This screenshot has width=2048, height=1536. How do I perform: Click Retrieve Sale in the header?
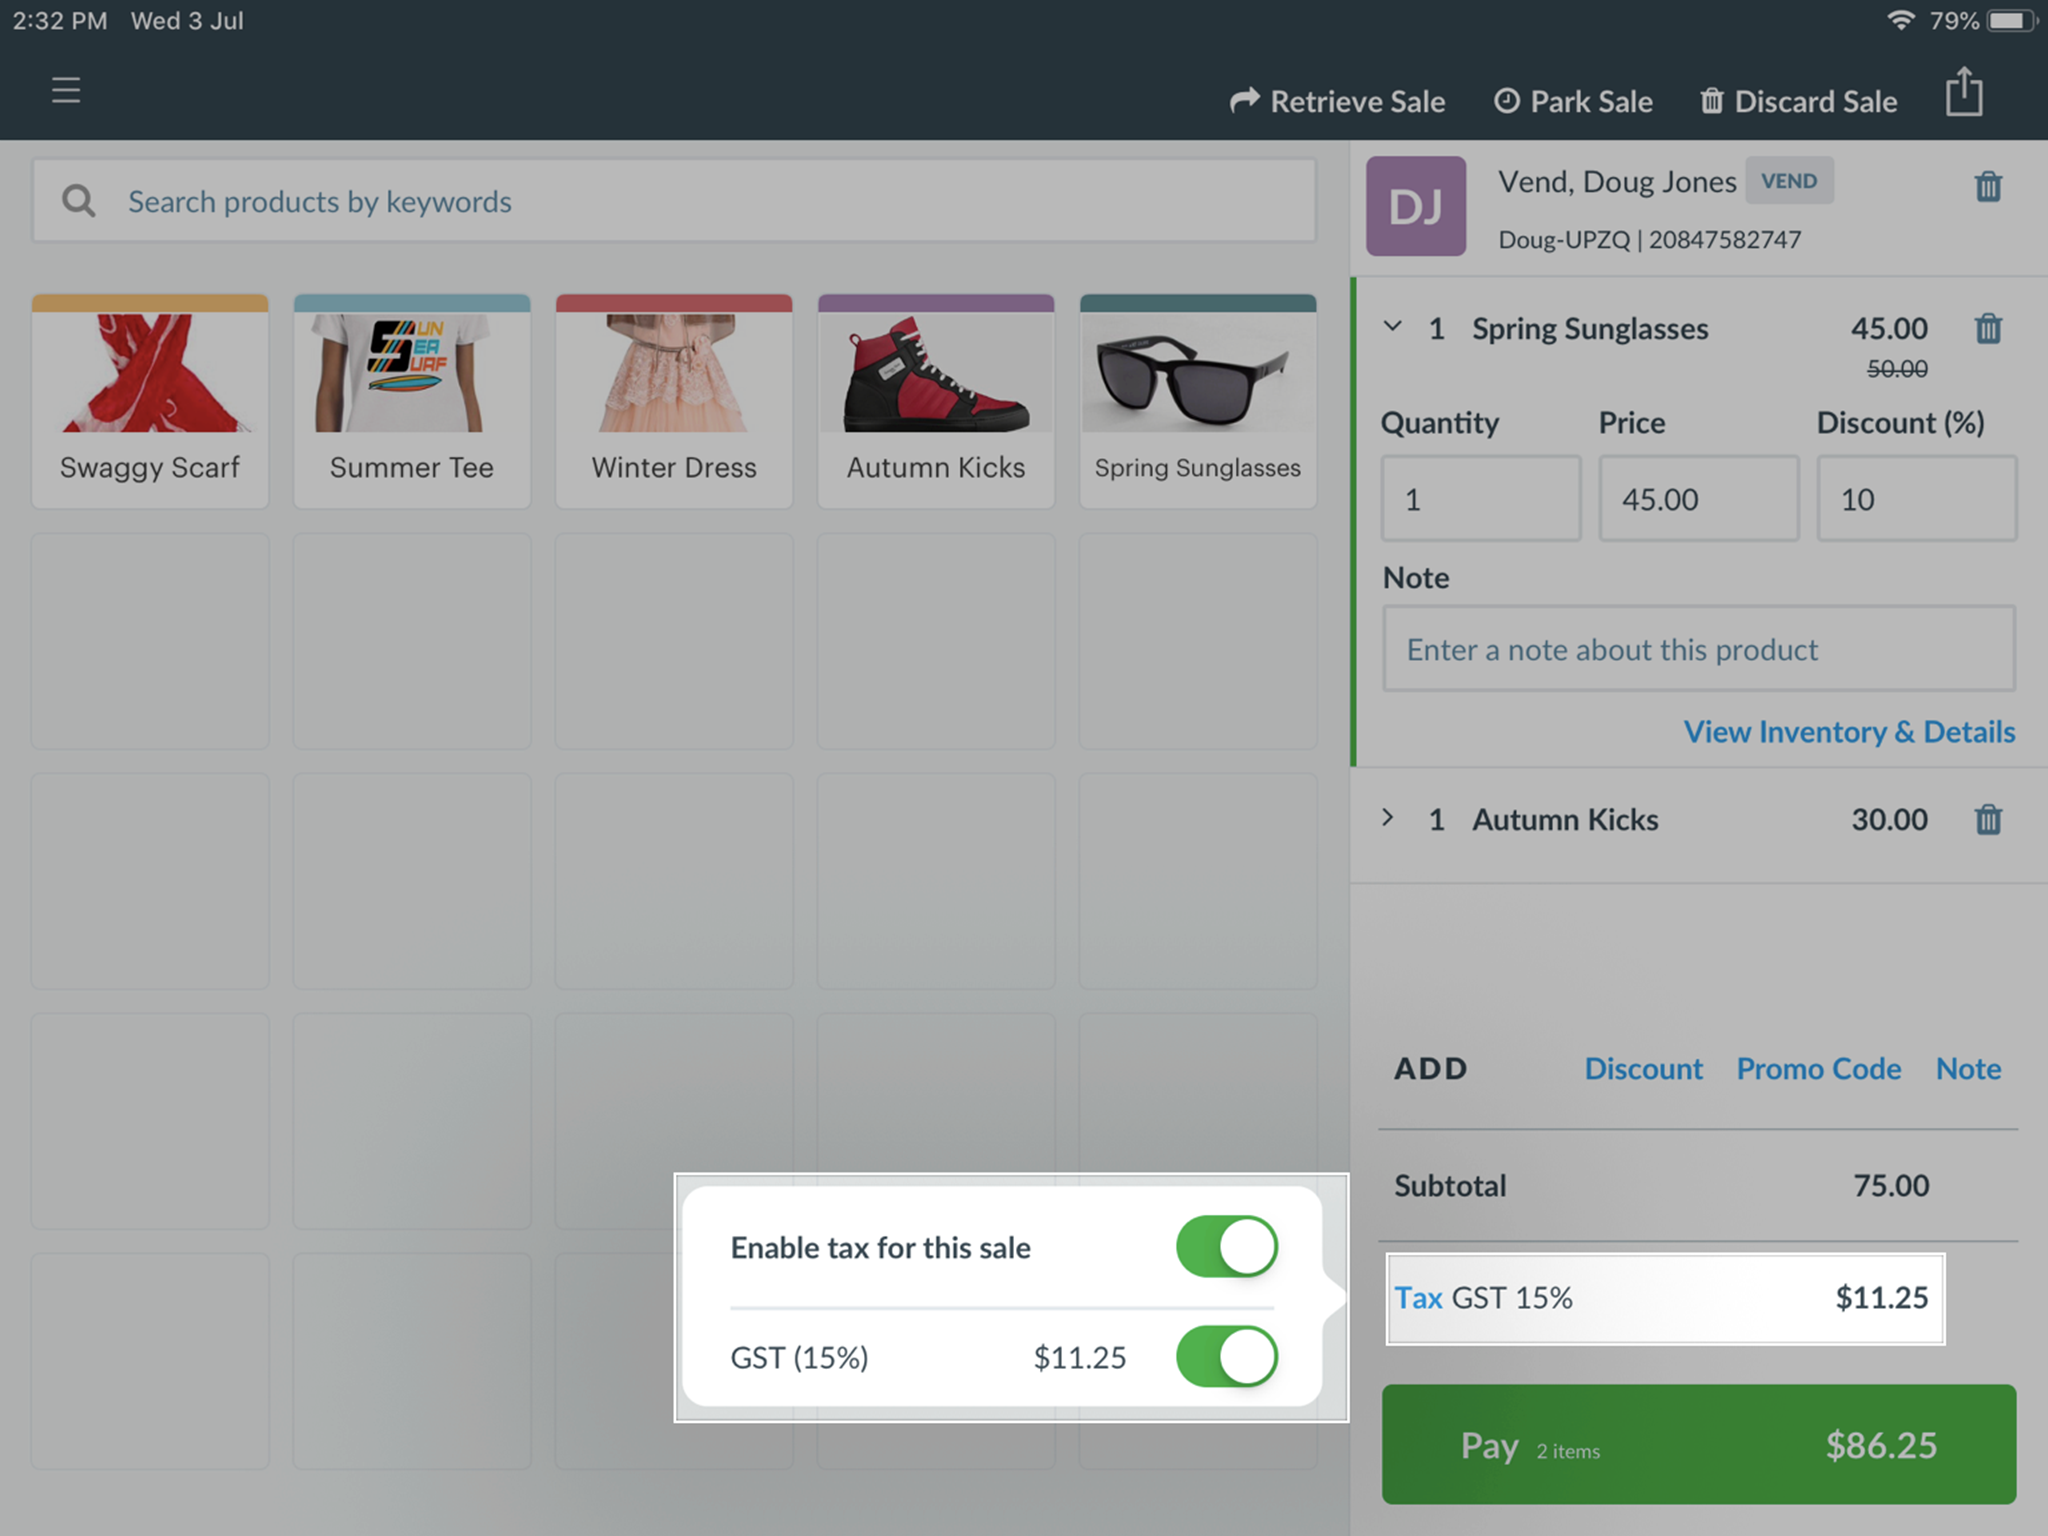1337,101
